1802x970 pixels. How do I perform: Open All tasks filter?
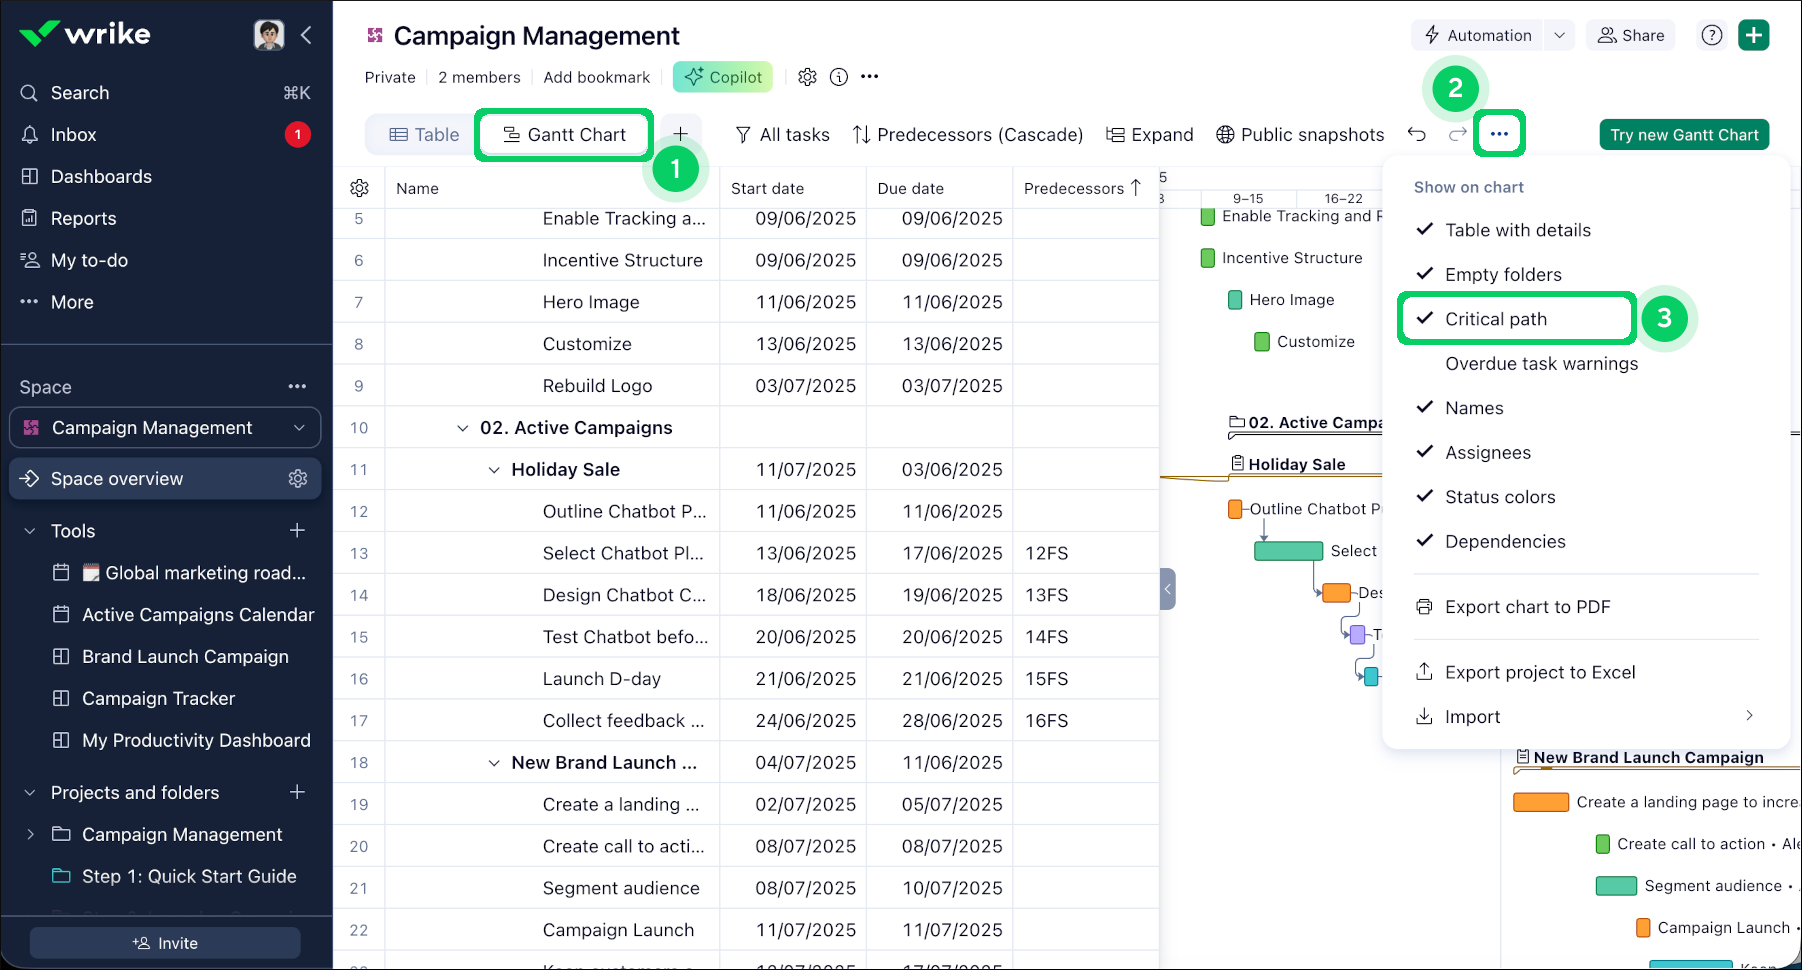pyautogui.click(x=782, y=135)
